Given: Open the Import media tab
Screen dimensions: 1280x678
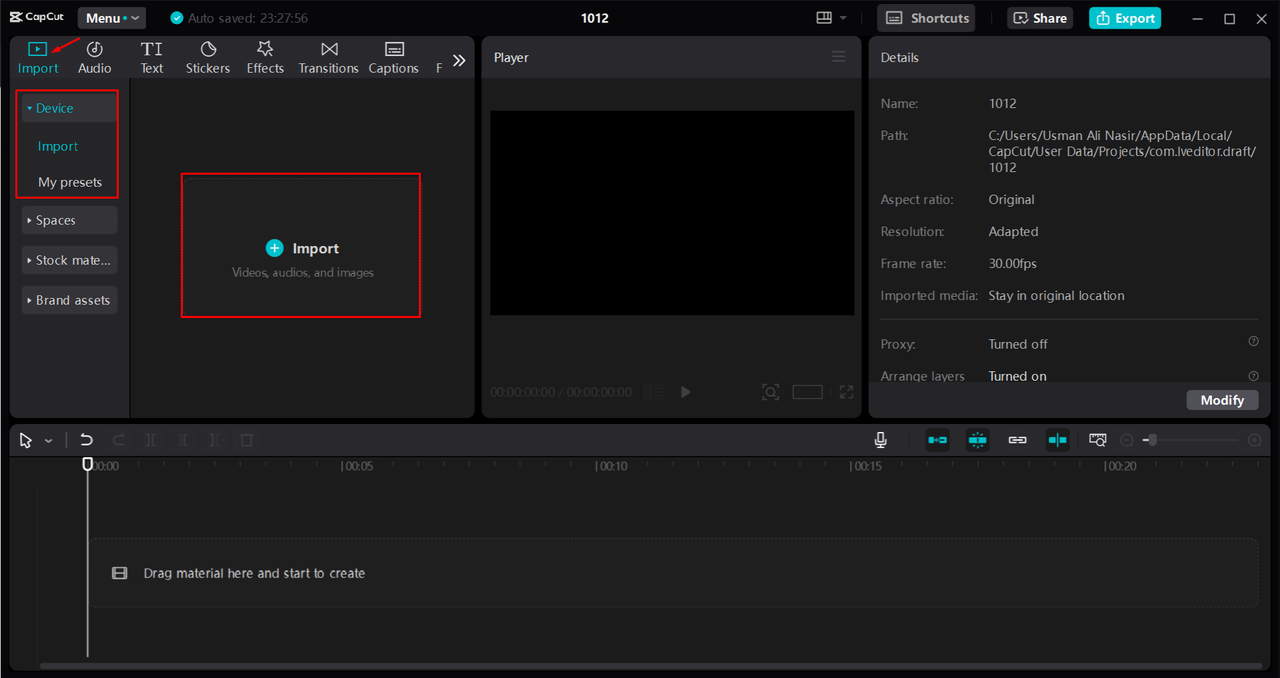Looking at the screenshot, I should (x=38, y=58).
